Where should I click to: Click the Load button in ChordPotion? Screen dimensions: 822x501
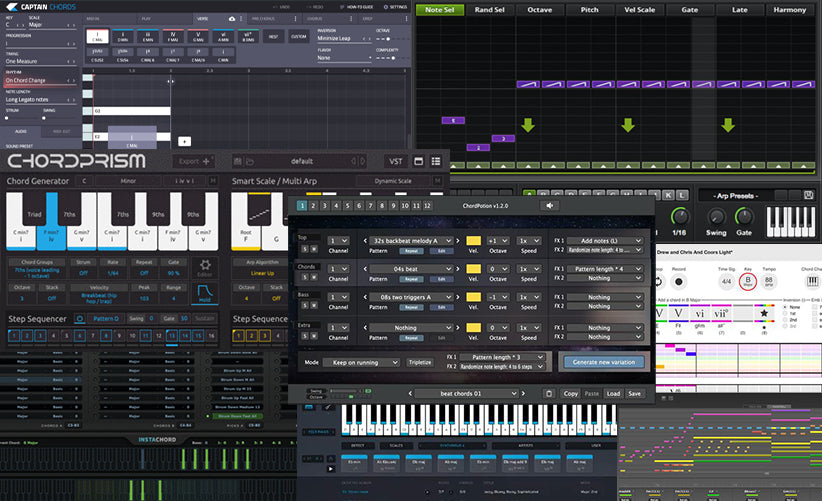613,394
